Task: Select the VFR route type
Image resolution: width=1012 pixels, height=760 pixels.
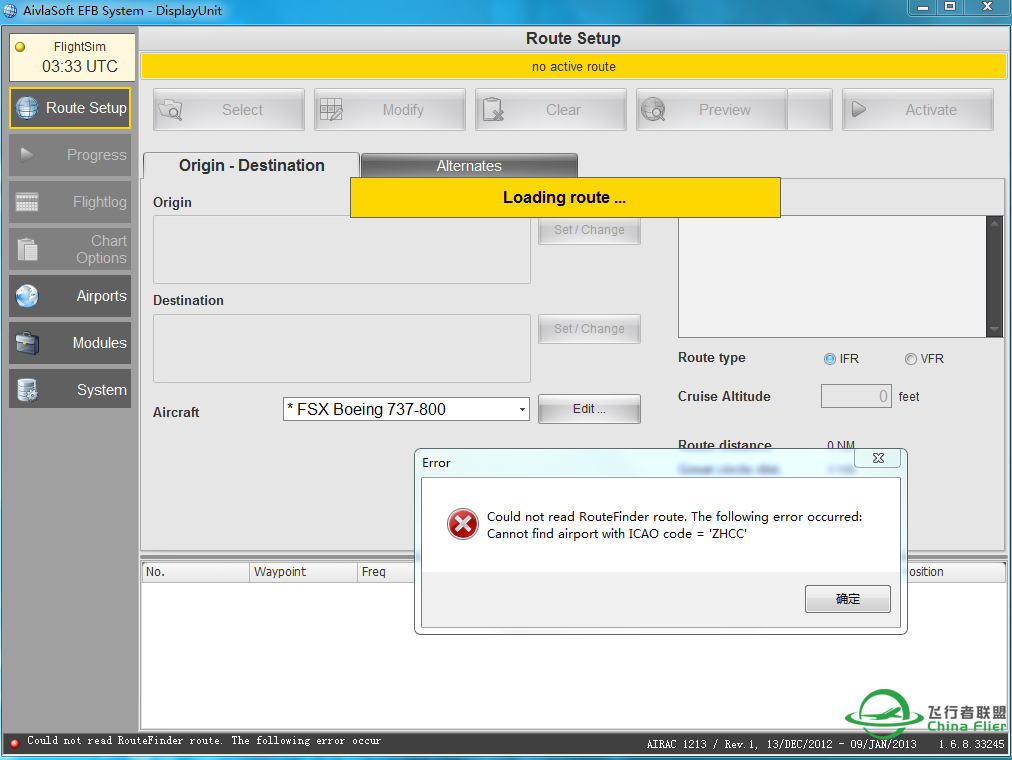Action: click(x=911, y=359)
